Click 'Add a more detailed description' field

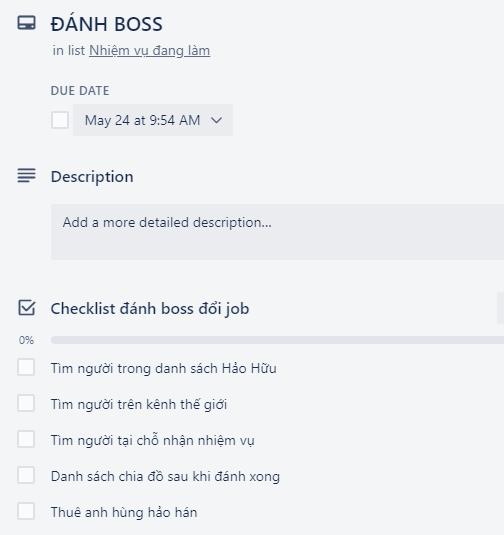(x=277, y=232)
